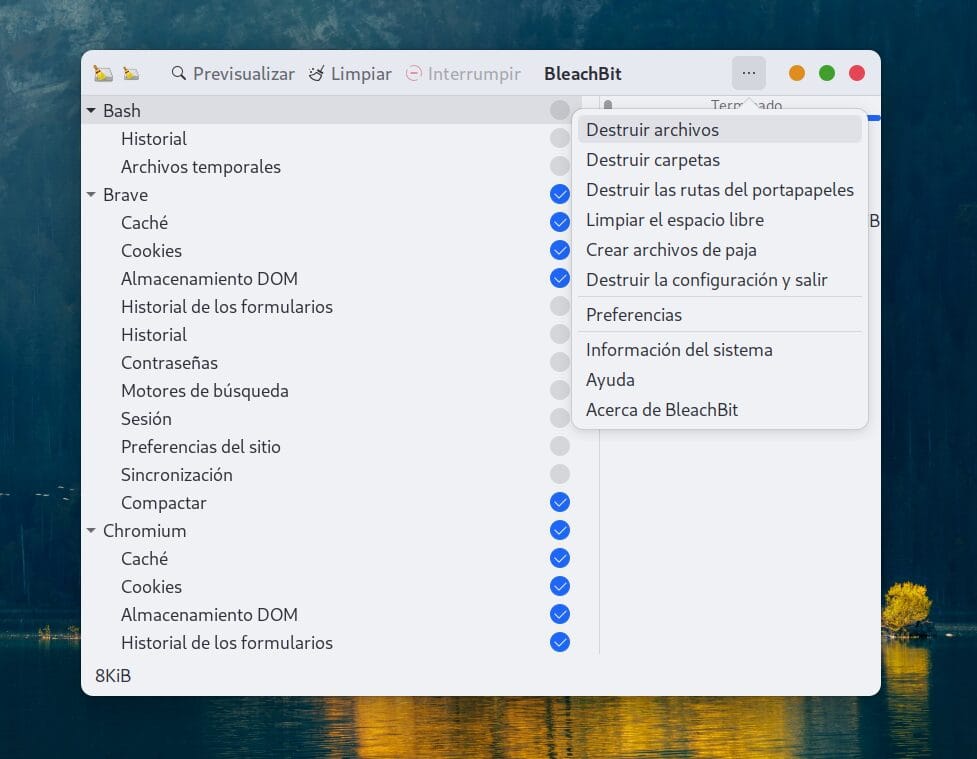Screen dimensions: 977x759
Task: Collapse the Brave tree group
Action: click(x=91, y=194)
